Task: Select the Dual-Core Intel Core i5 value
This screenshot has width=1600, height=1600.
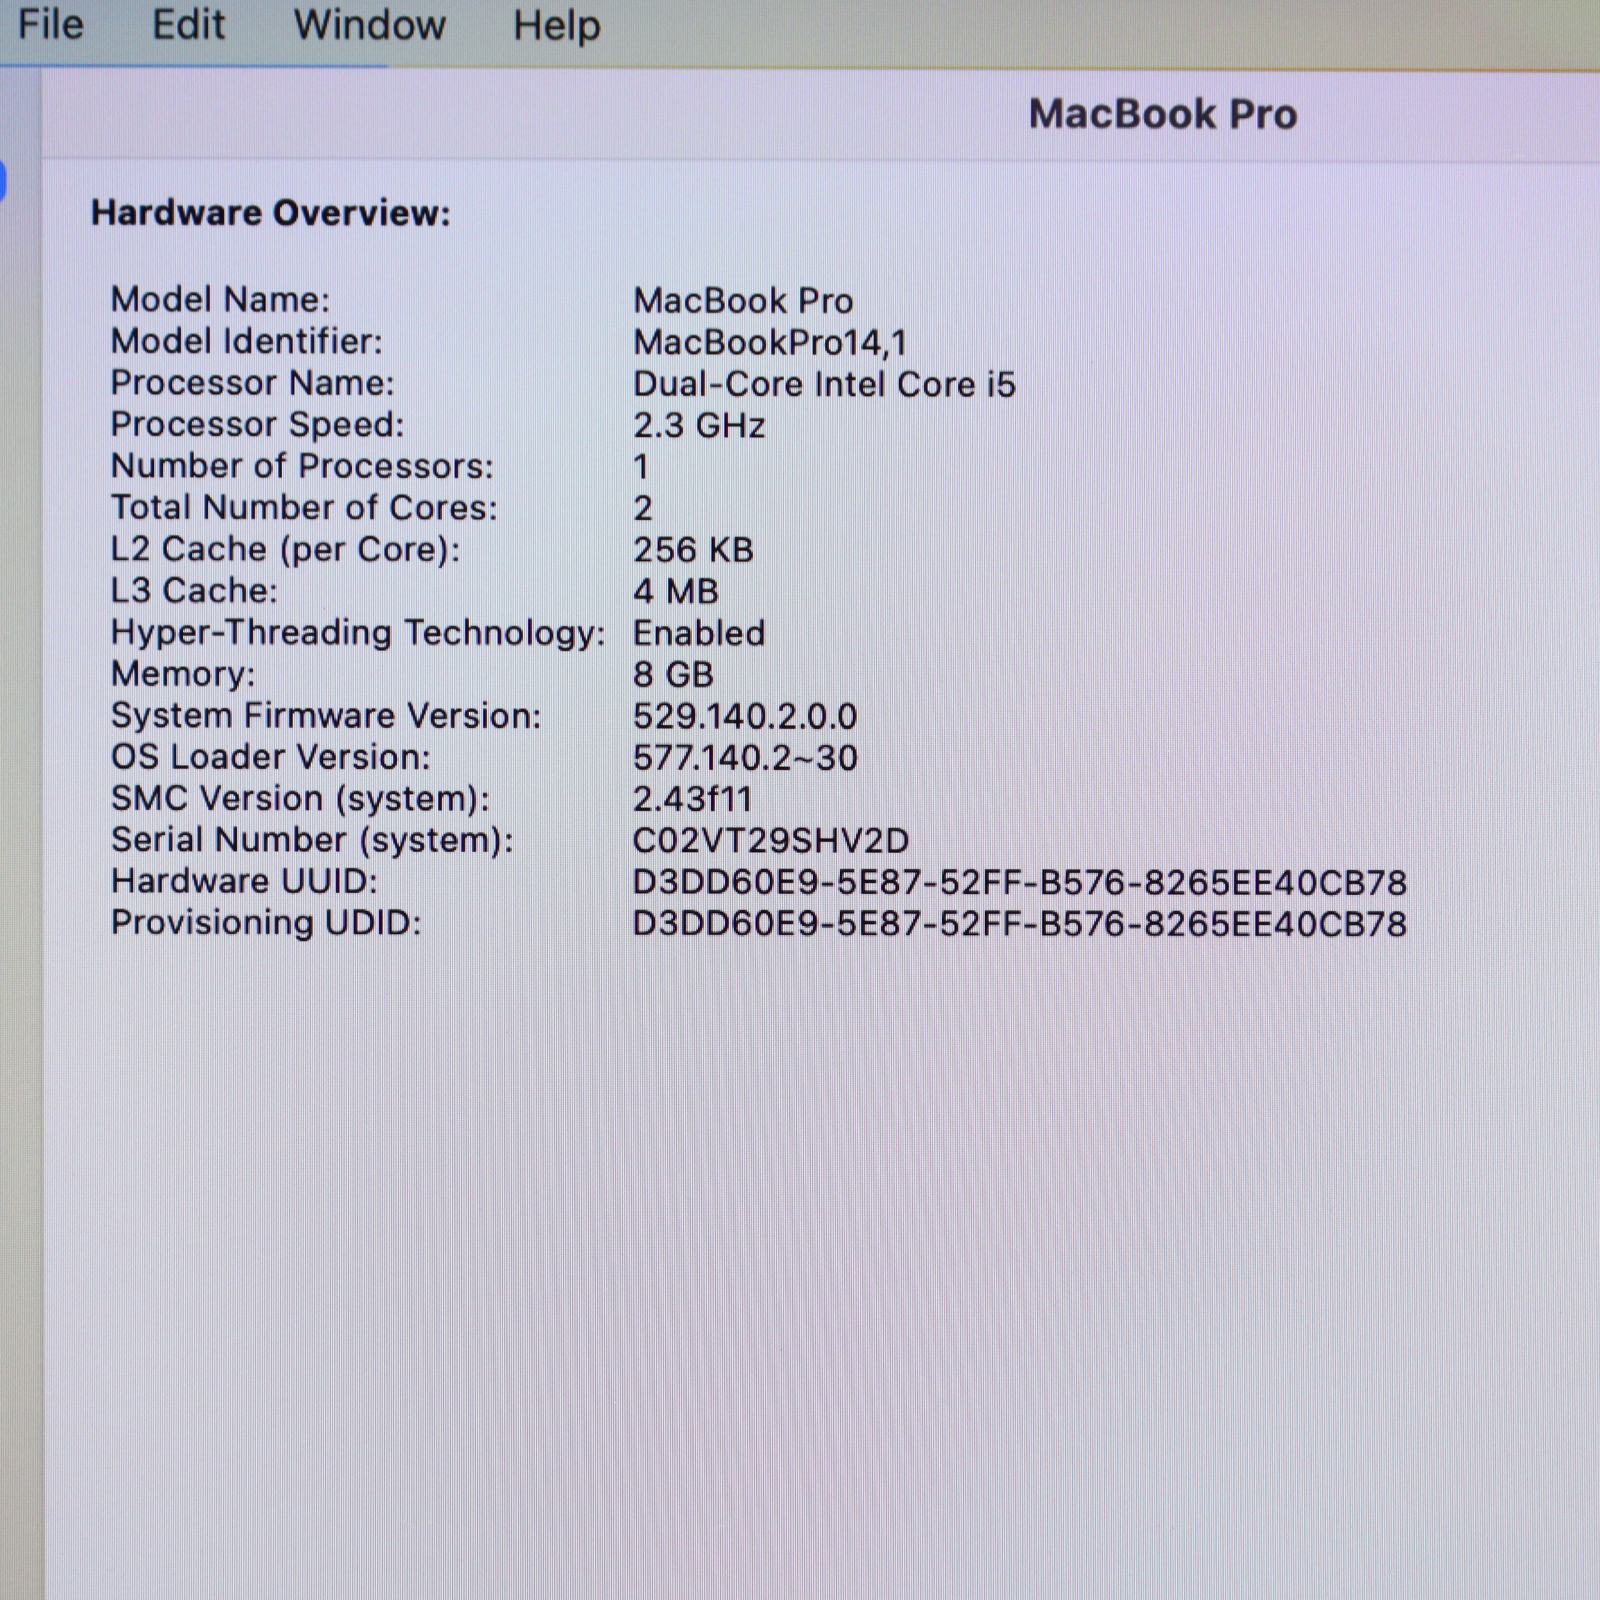Action: [824, 384]
